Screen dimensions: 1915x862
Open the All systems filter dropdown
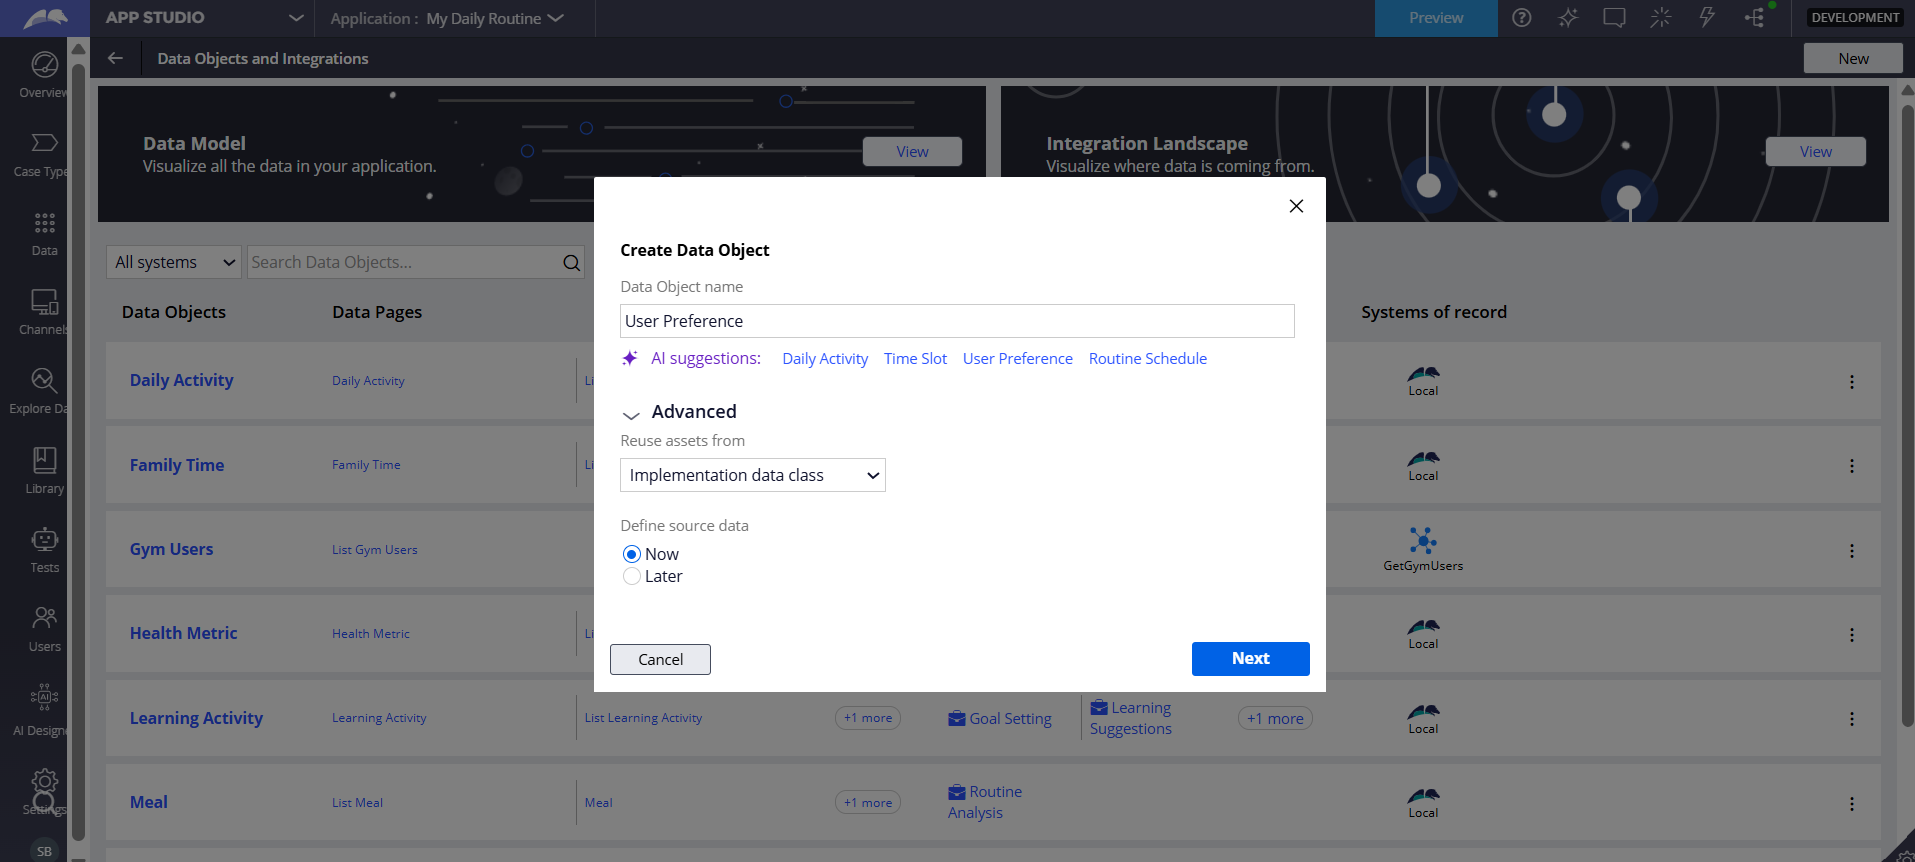(x=174, y=262)
